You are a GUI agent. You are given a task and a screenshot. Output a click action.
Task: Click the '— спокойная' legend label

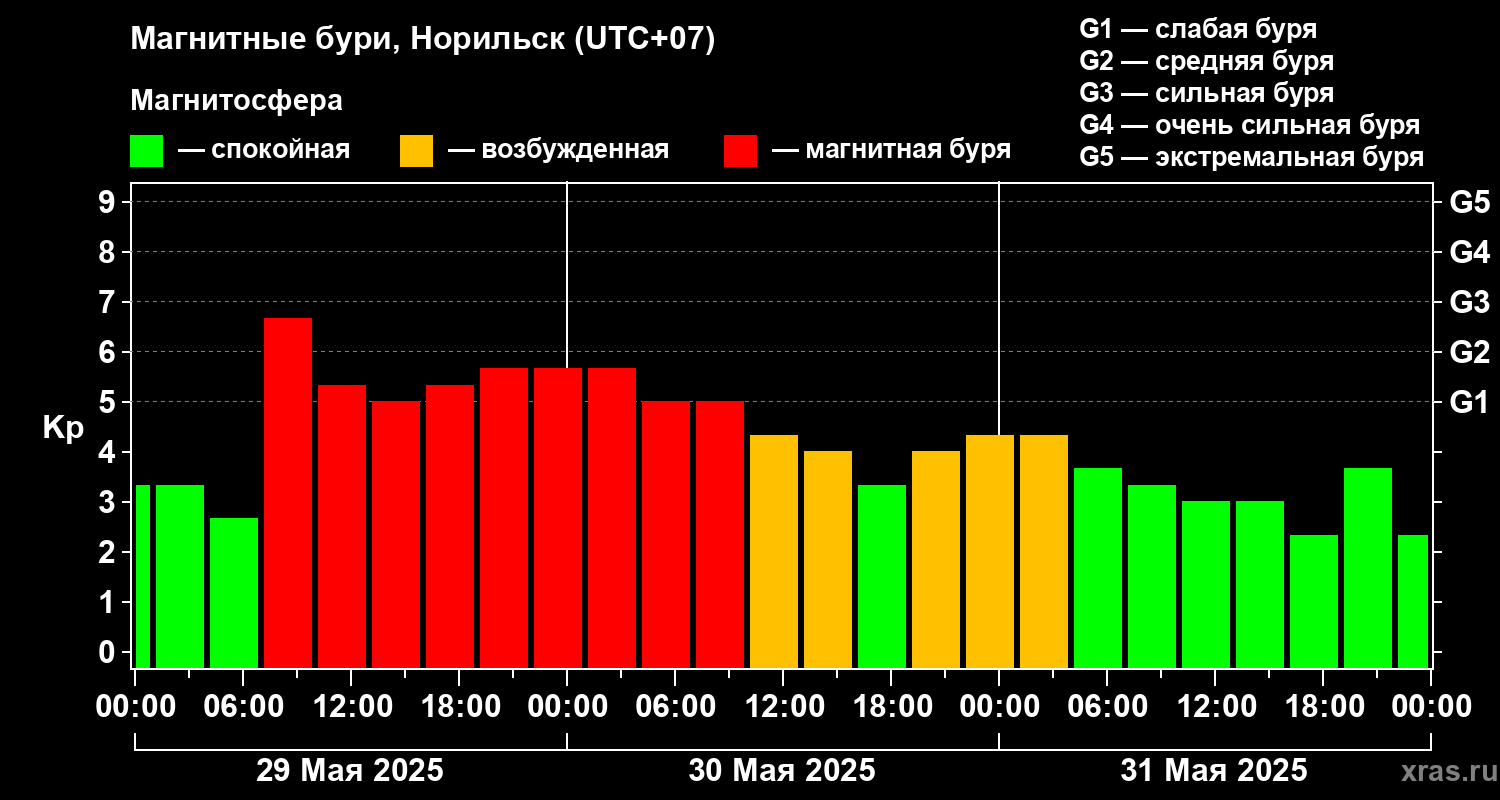pyautogui.click(x=264, y=150)
